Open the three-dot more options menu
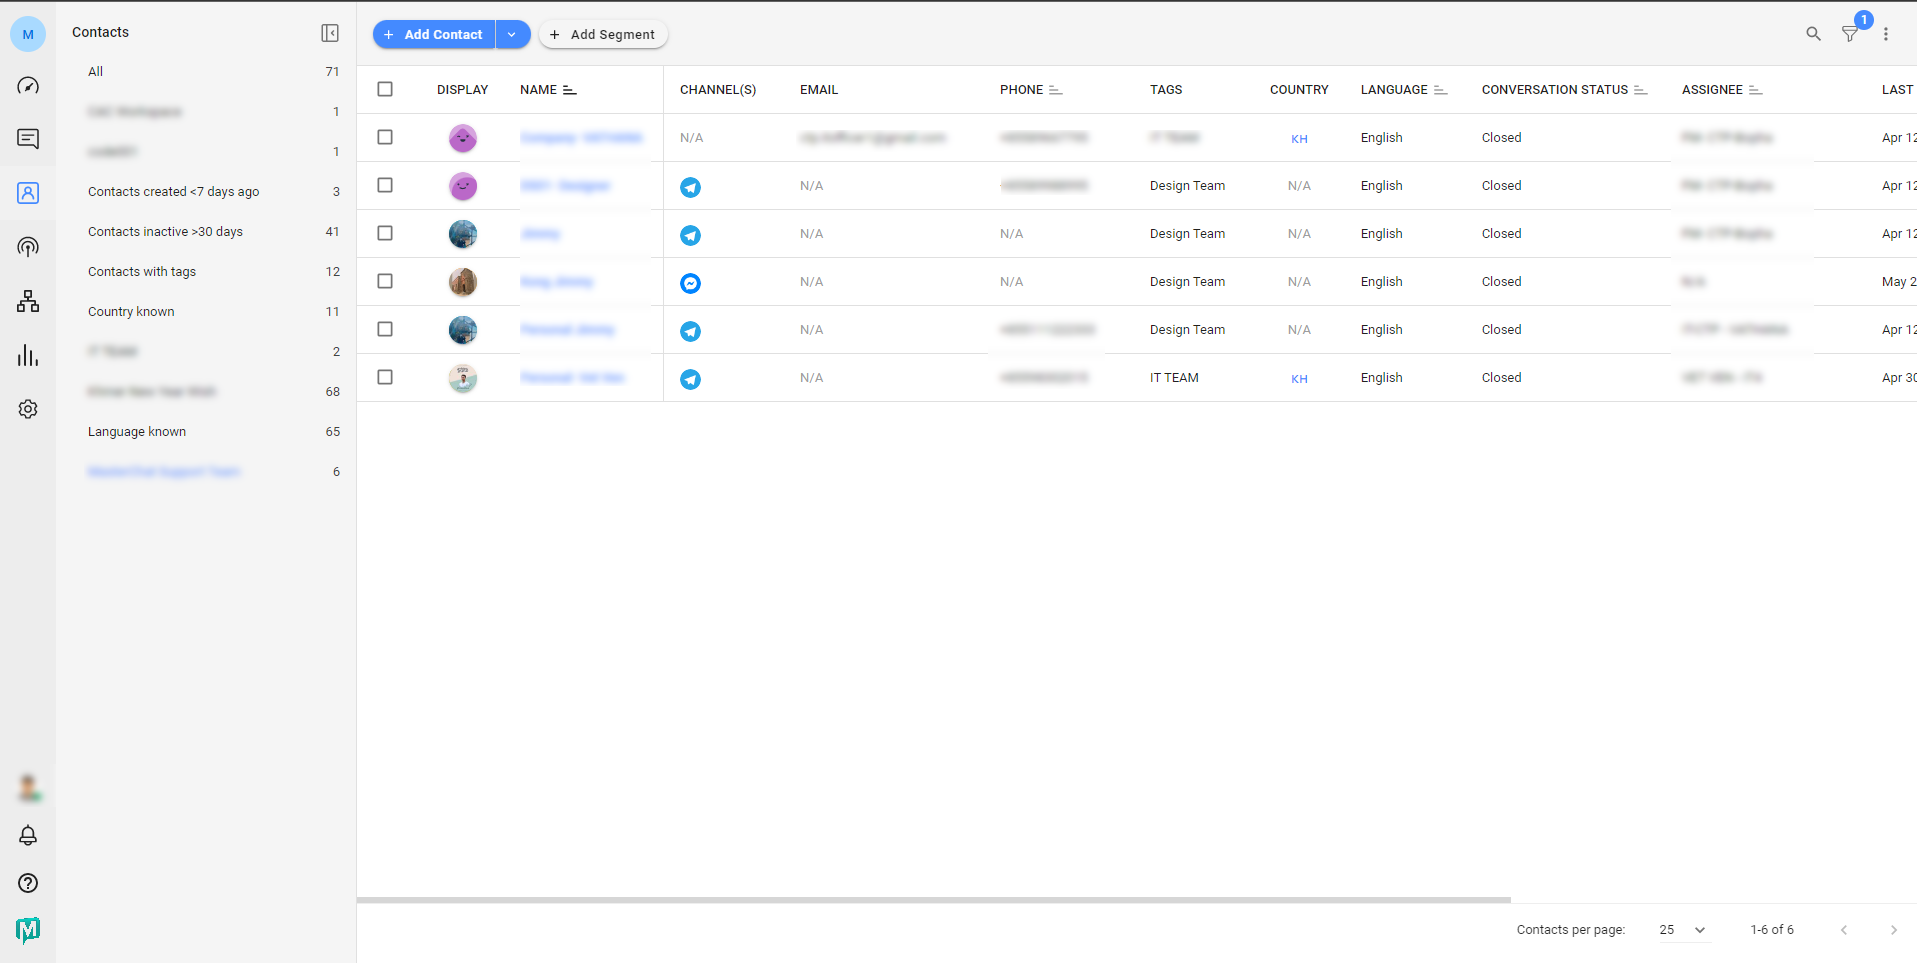 (1886, 34)
